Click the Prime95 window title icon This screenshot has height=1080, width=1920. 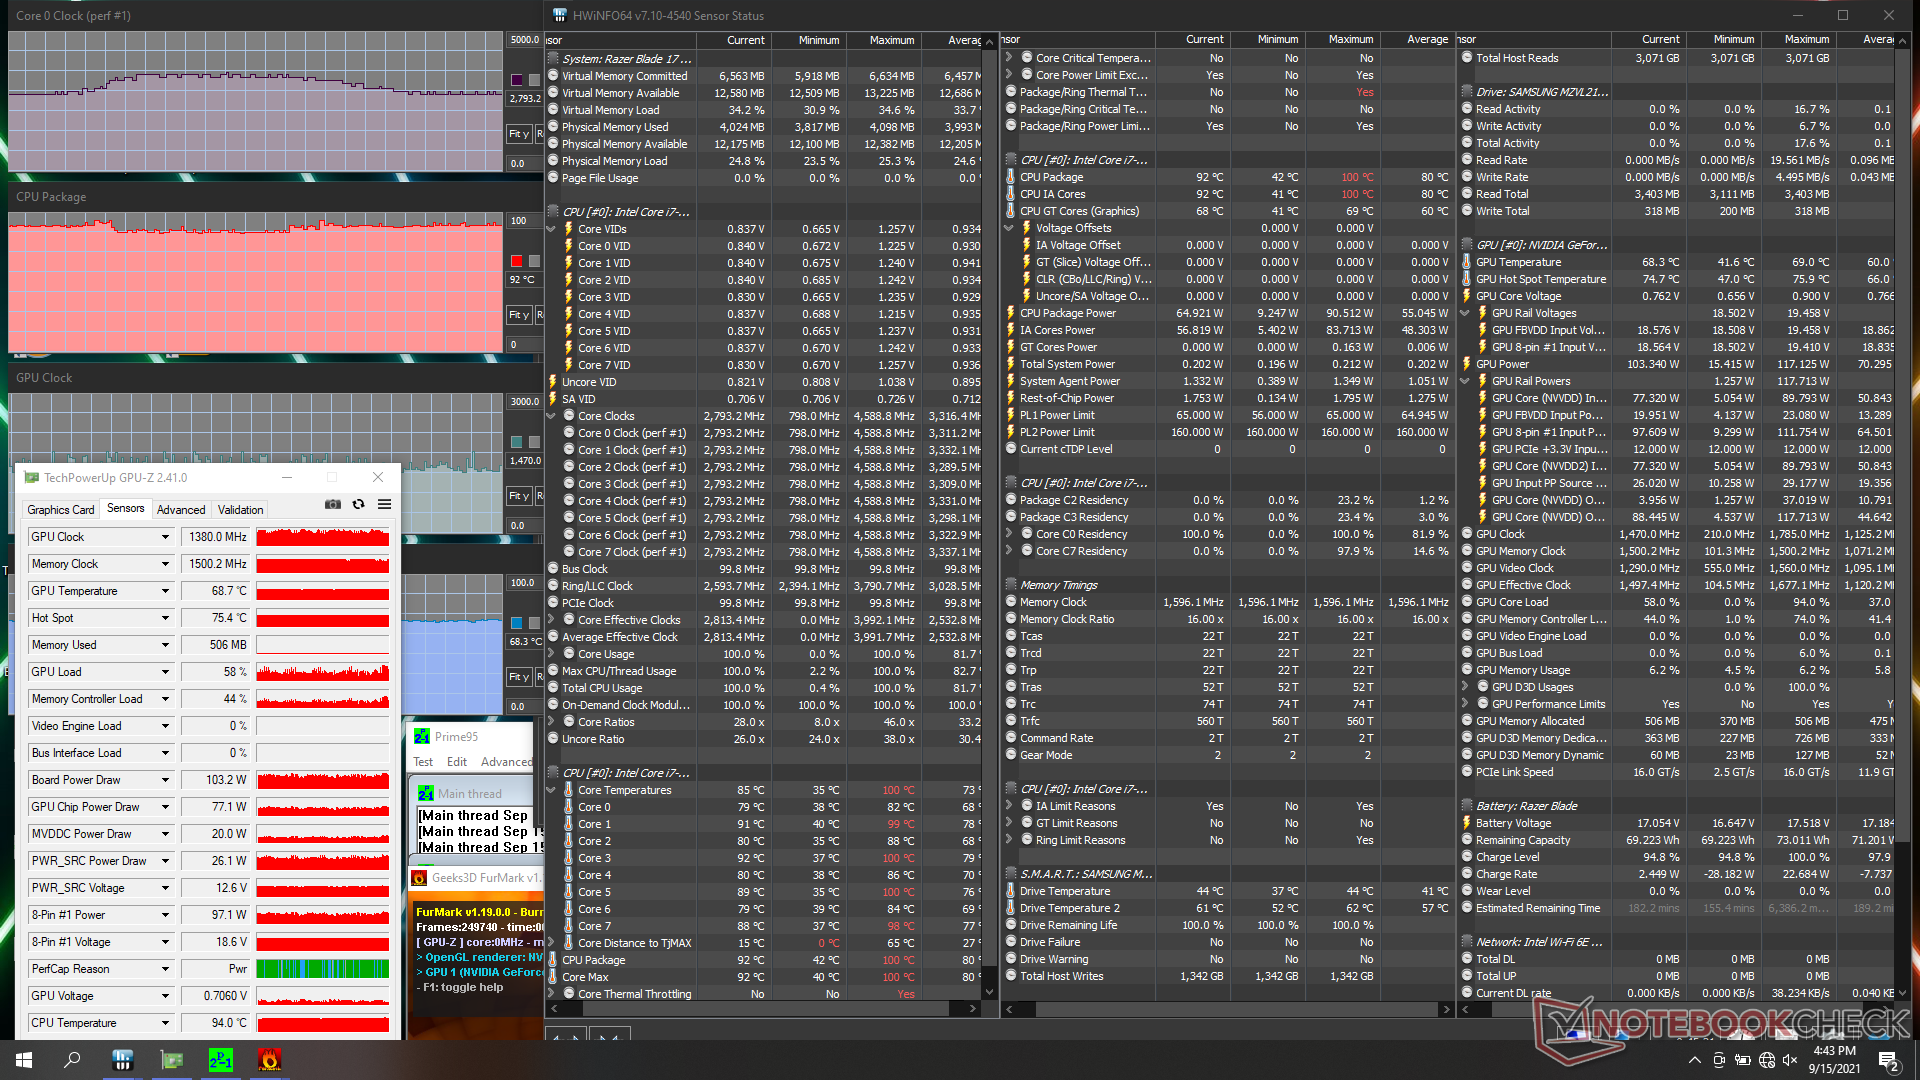(x=422, y=736)
